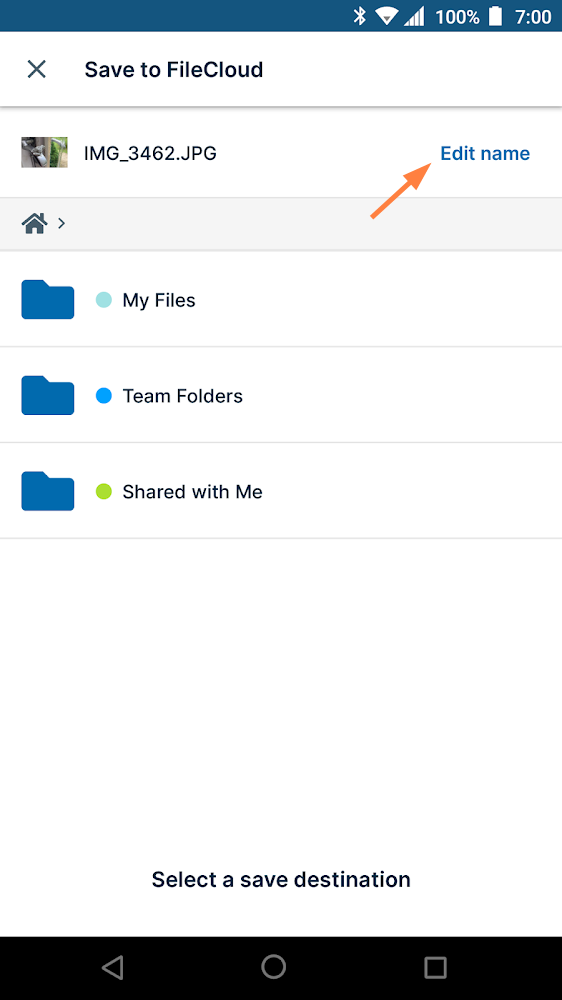The width and height of the screenshot is (562, 1000).
Task: Go to the home breadcrumb icon
Action: 35,223
